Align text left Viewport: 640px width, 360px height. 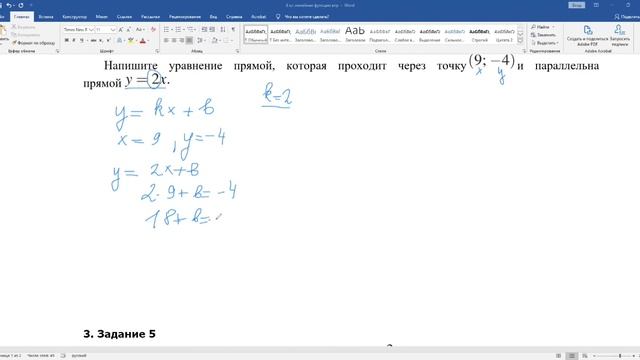click(166, 40)
